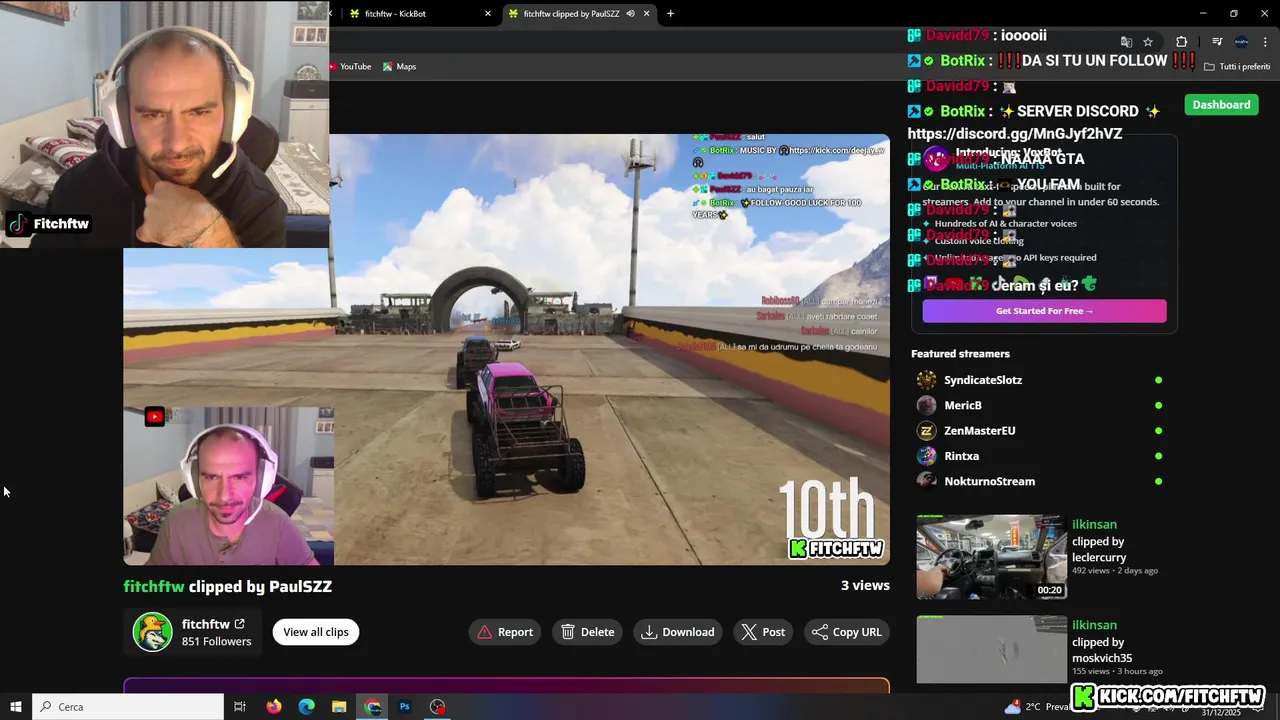Download the clip

[678, 632]
